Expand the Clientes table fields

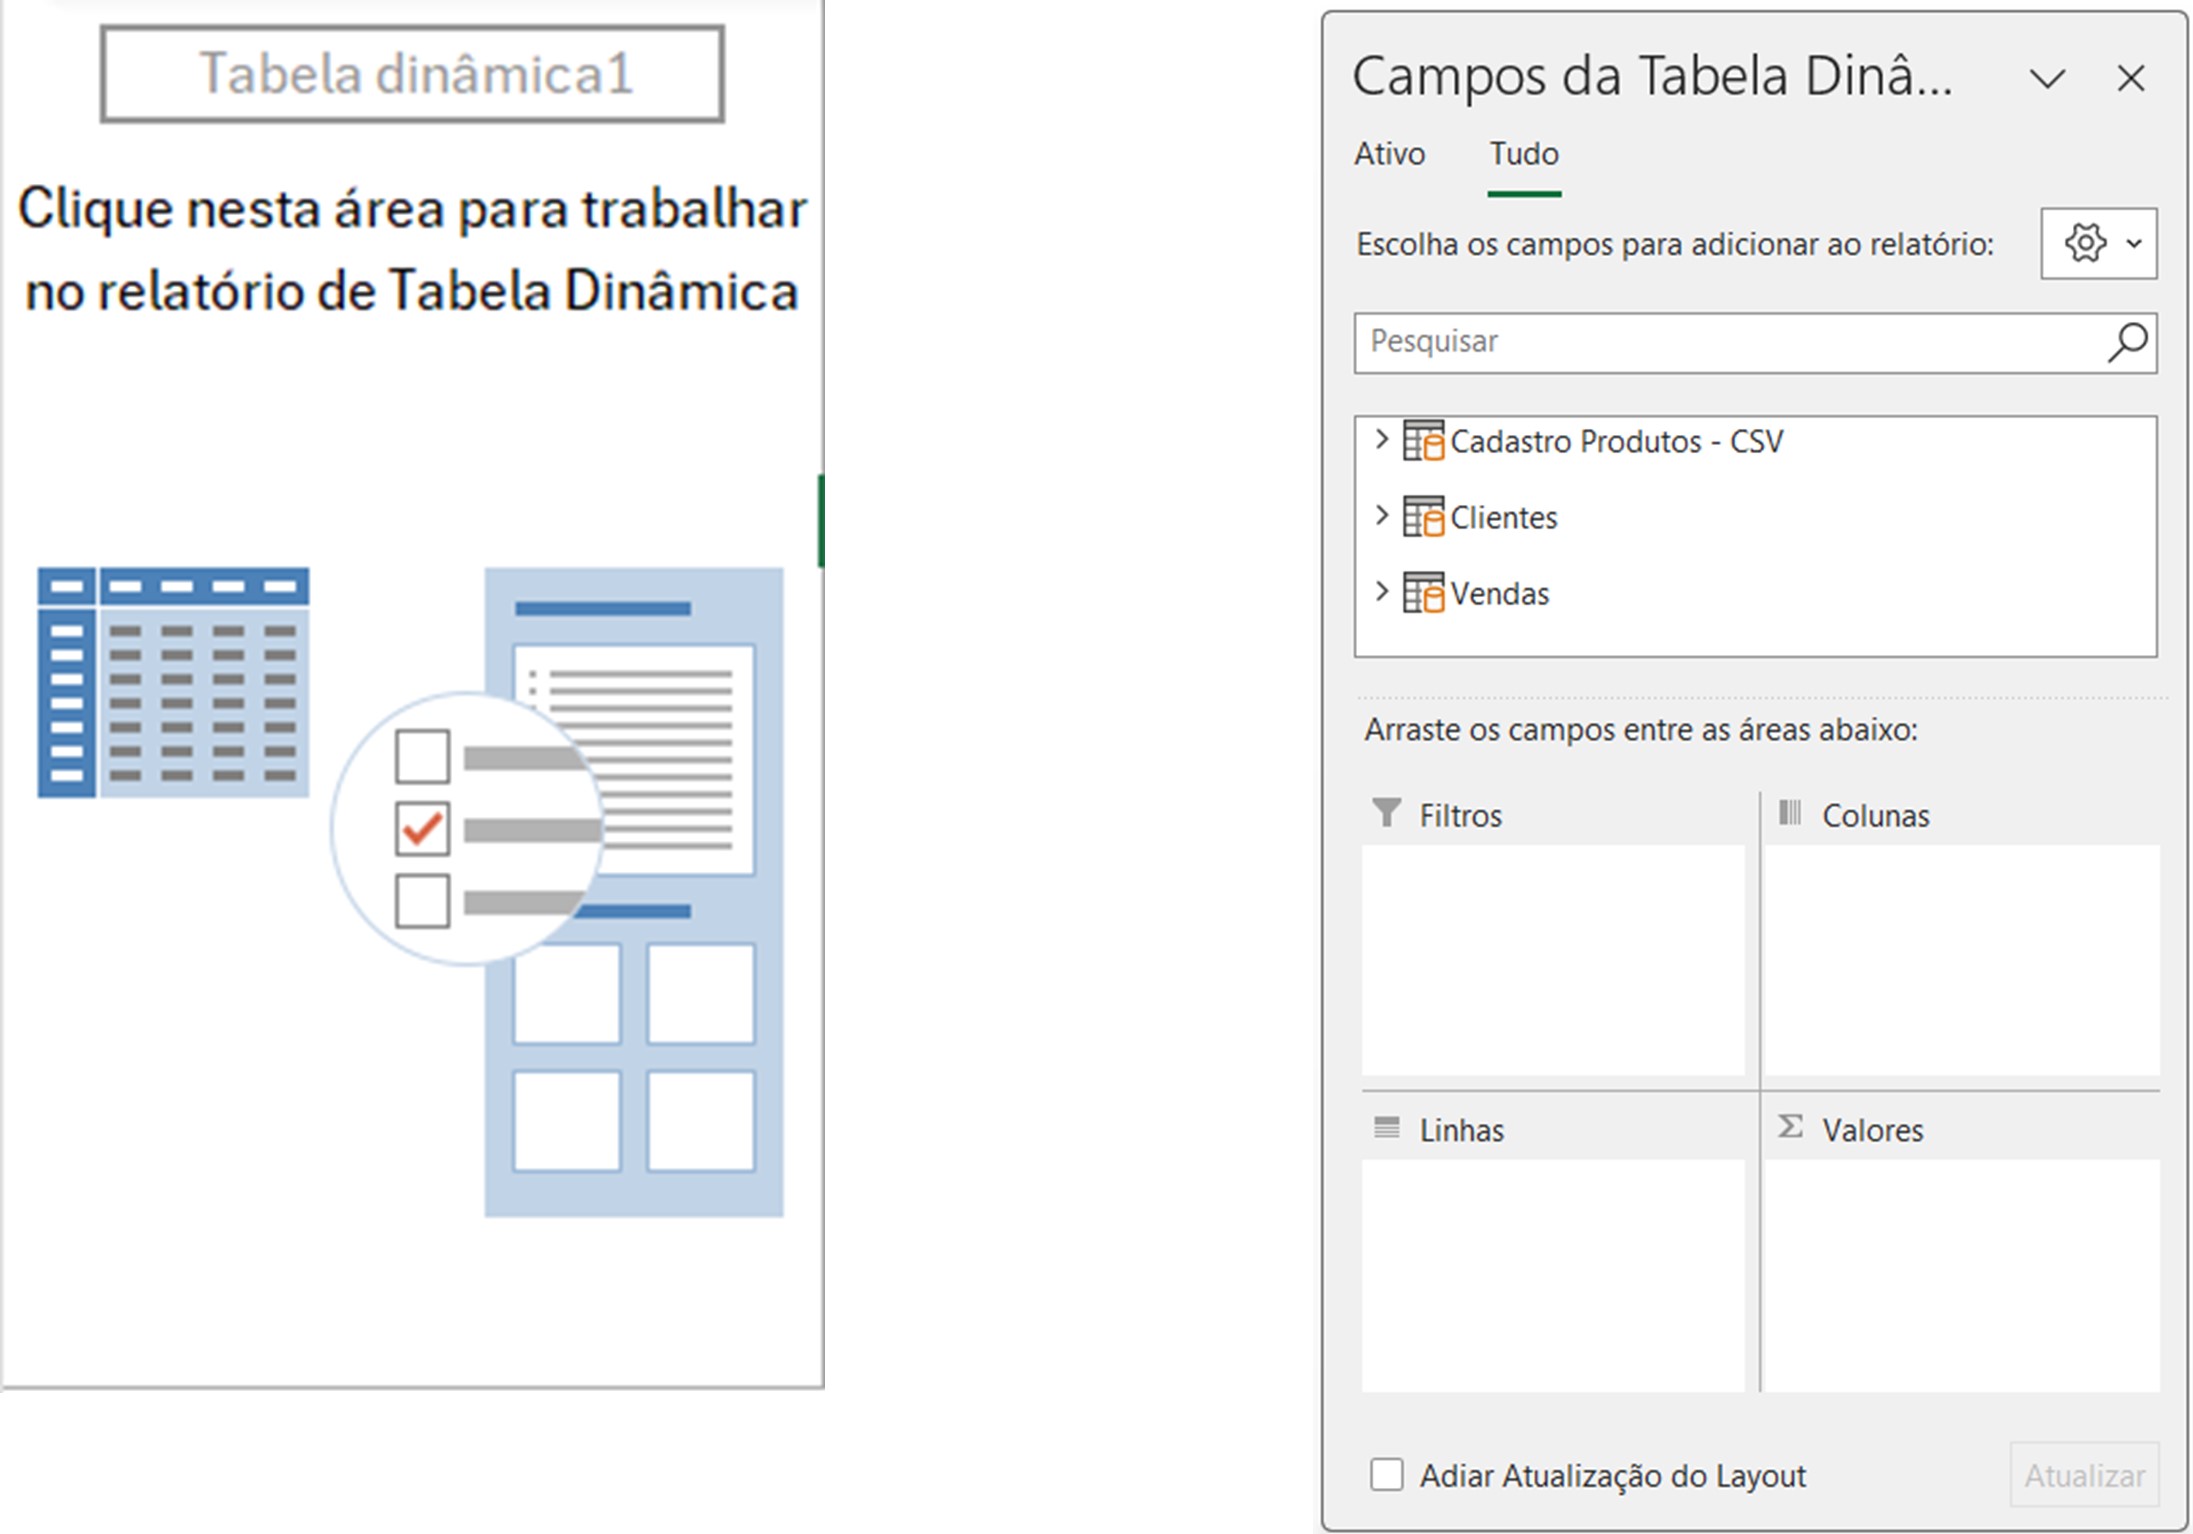click(1381, 515)
